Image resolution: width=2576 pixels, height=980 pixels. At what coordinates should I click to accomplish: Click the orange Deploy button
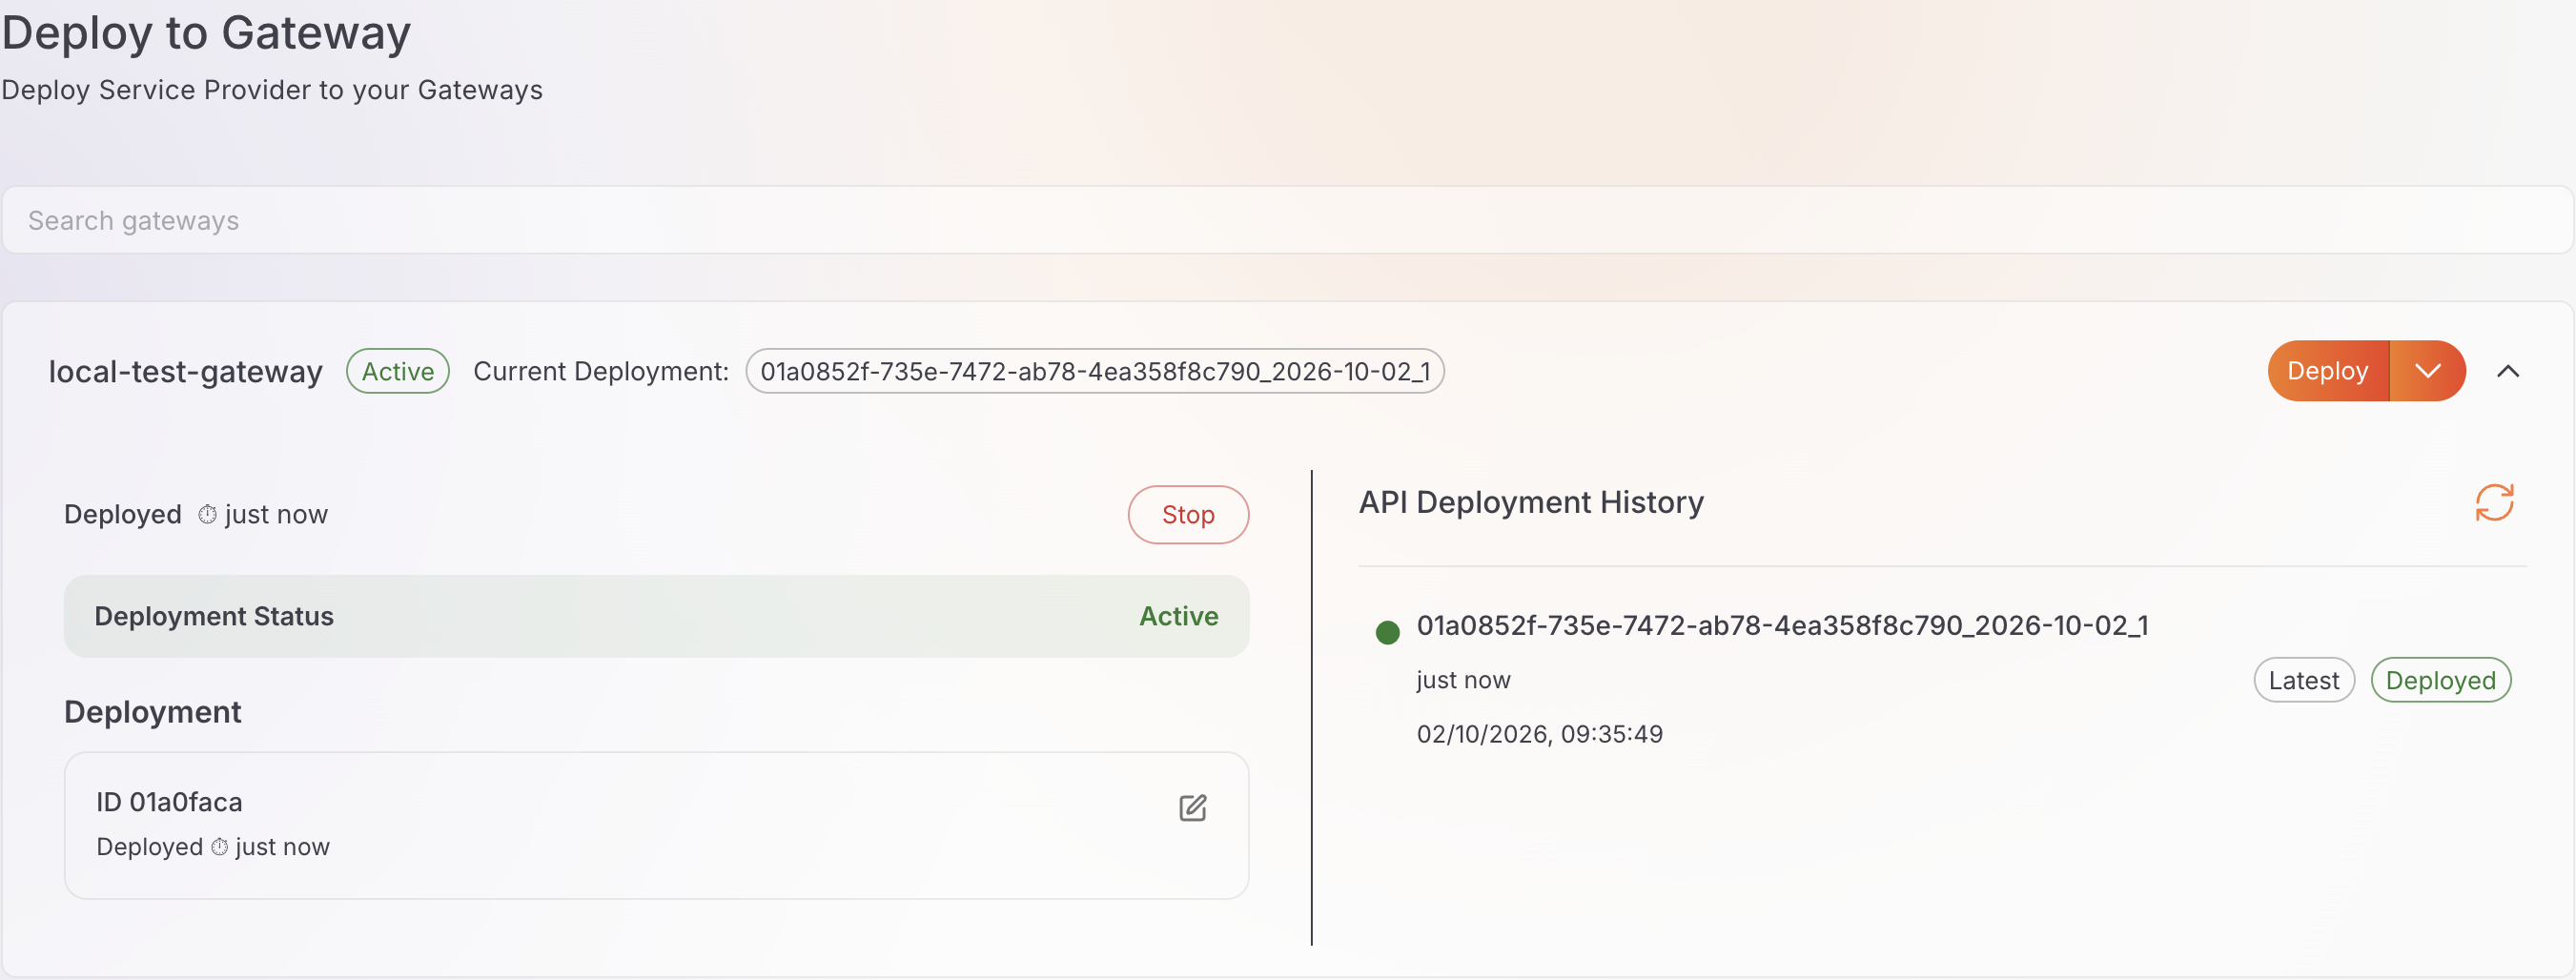point(2328,371)
